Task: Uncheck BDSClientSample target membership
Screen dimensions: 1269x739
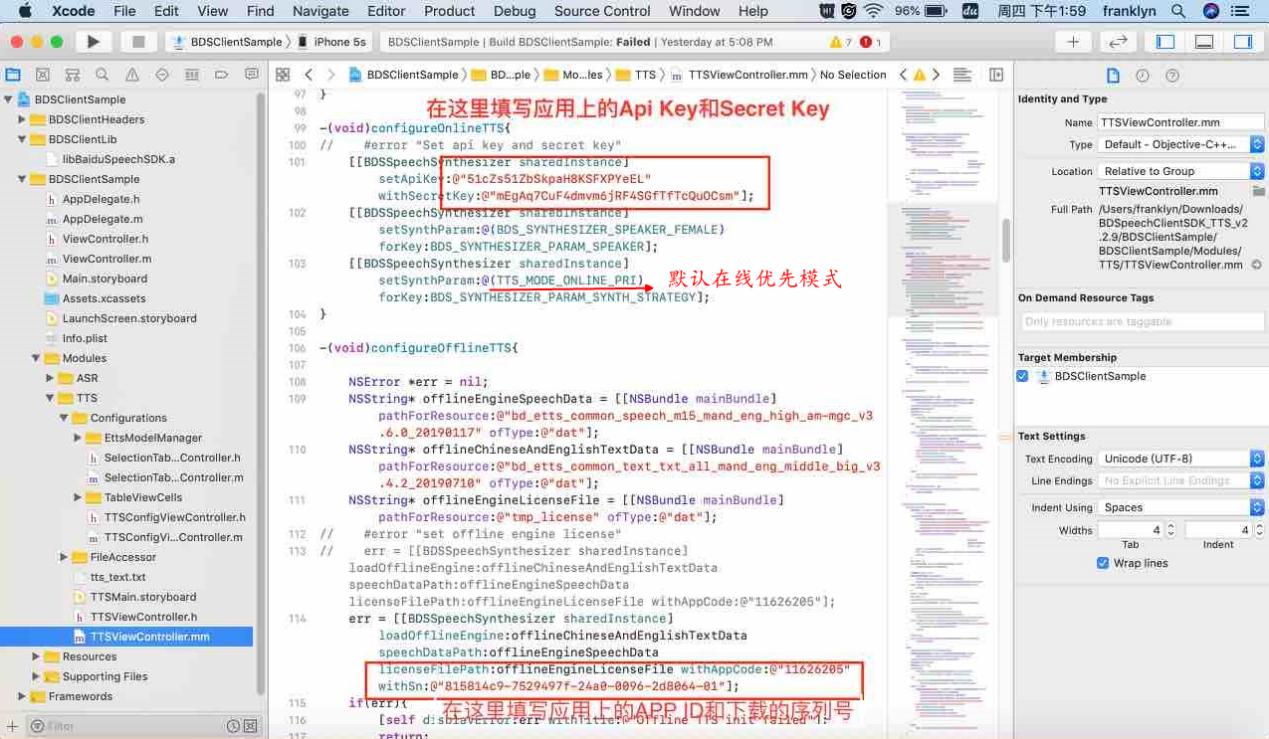Action: (1022, 377)
